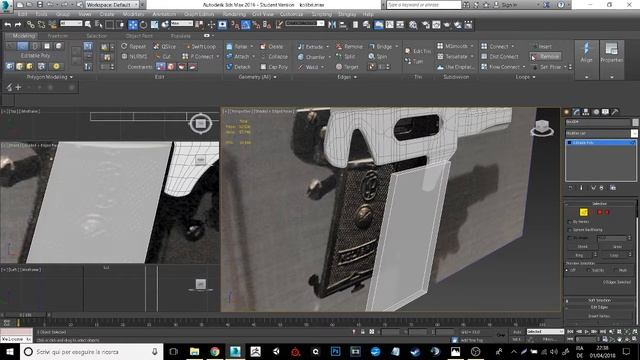Viewport: 640px width, 360px height.
Task: Switch to the Freeform ribbon tab
Action: click(58, 36)
